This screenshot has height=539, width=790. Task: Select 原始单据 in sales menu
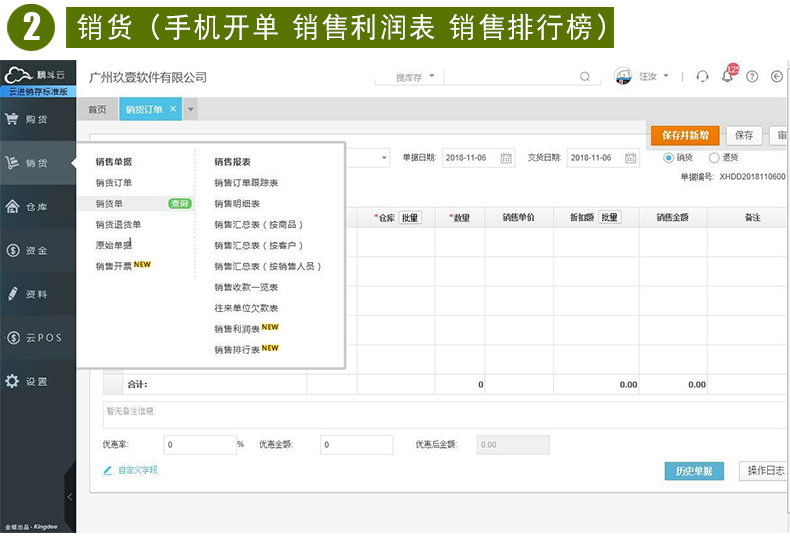pyautogui.click(x=114, y=245)
